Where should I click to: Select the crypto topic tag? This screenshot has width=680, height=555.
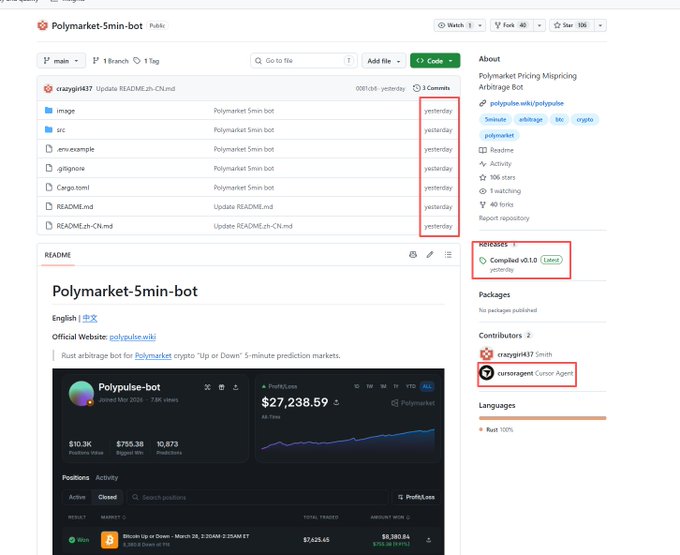point(585,119)
